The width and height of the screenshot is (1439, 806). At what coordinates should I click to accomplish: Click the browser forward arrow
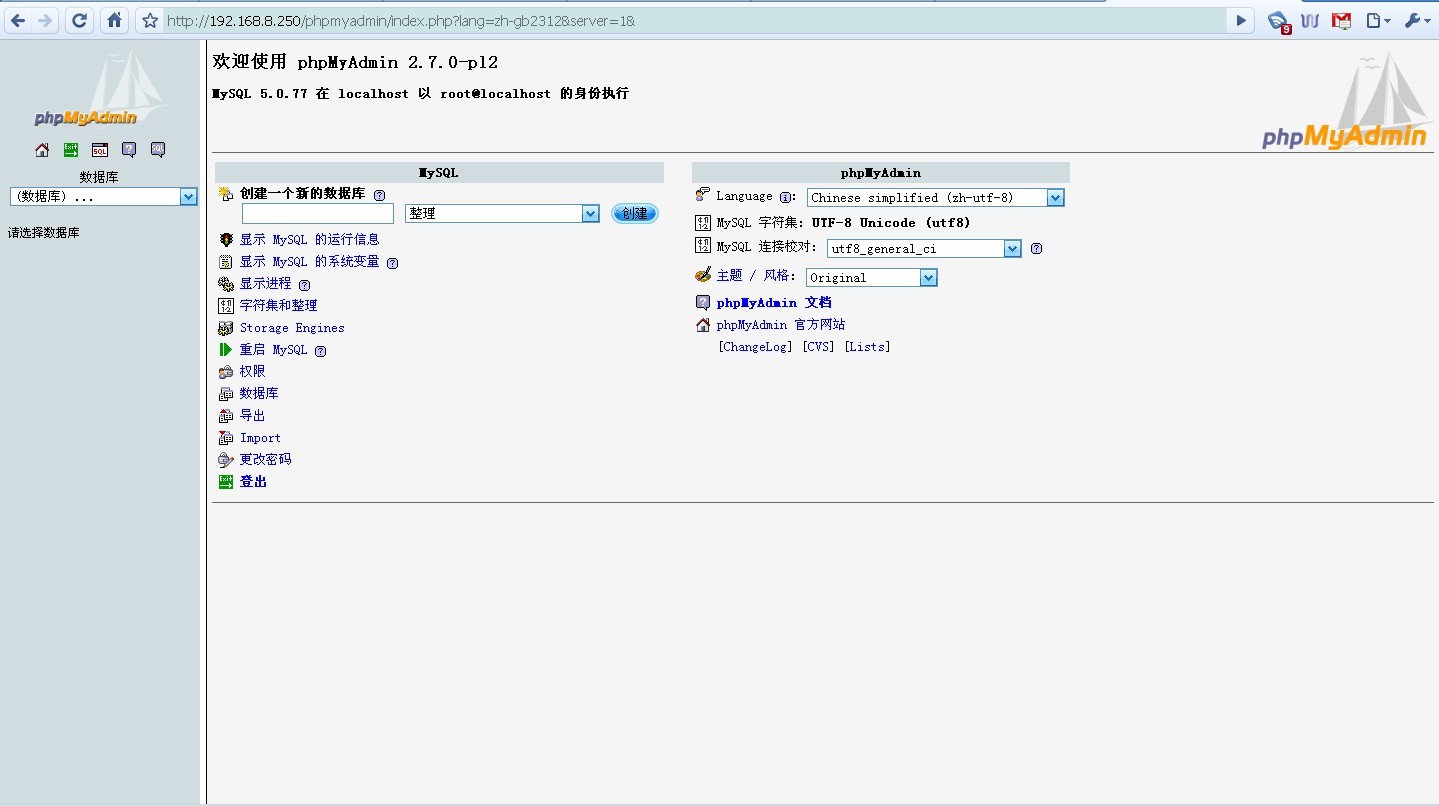tap(45, 20)
